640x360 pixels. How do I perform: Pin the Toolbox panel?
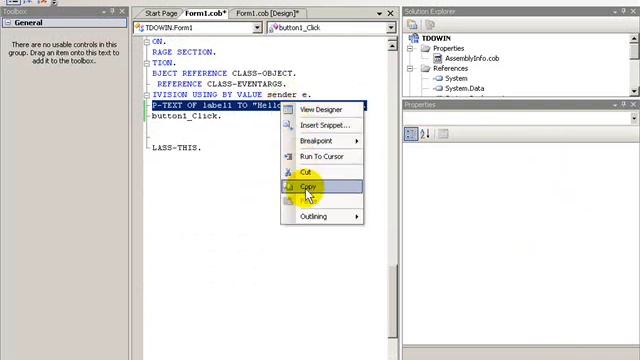click(x=113, y=11)
